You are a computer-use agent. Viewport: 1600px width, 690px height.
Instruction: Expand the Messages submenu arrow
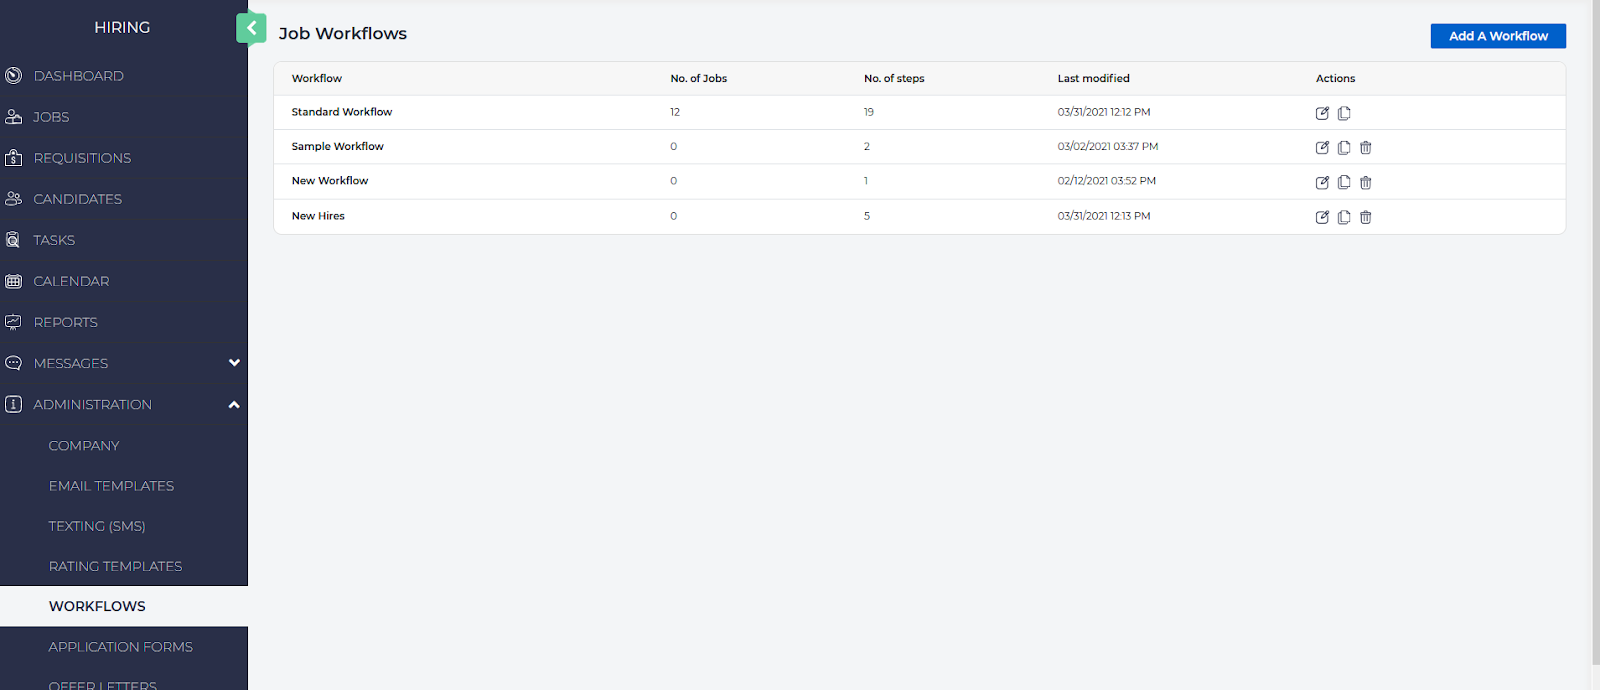click(x=234, y=363)
